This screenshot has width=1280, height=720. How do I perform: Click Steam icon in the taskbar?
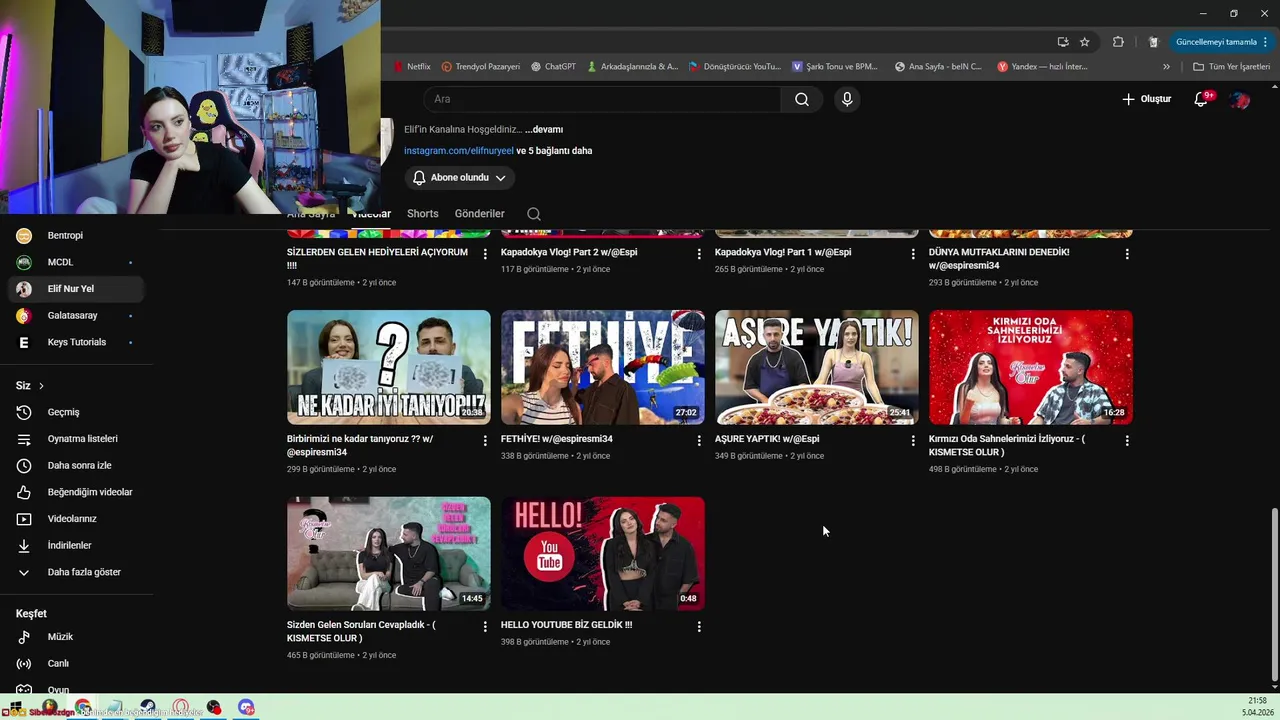tap(147, 708)
